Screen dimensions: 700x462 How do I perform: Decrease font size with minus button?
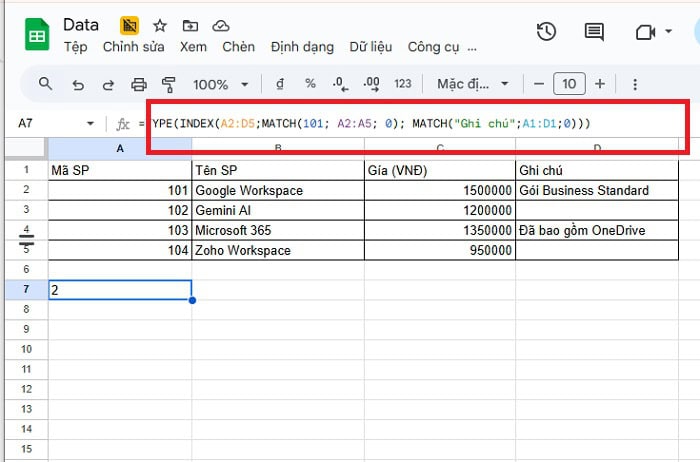[x=539, y=84]
